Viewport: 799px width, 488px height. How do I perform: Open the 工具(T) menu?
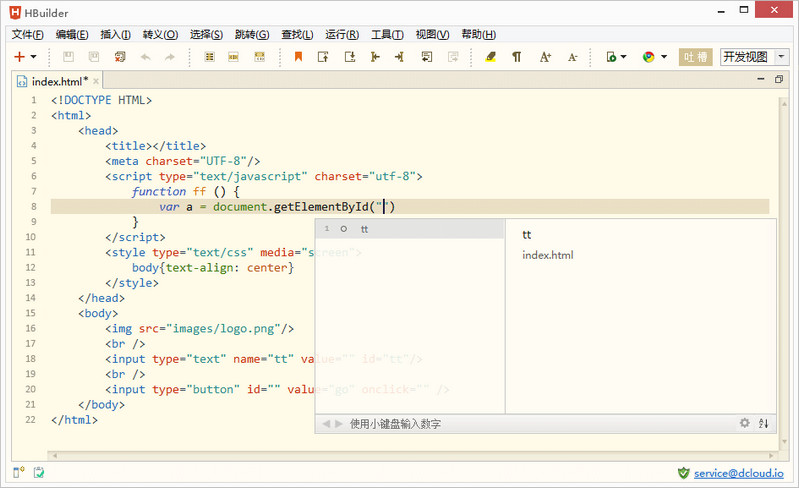pos(387,34)
